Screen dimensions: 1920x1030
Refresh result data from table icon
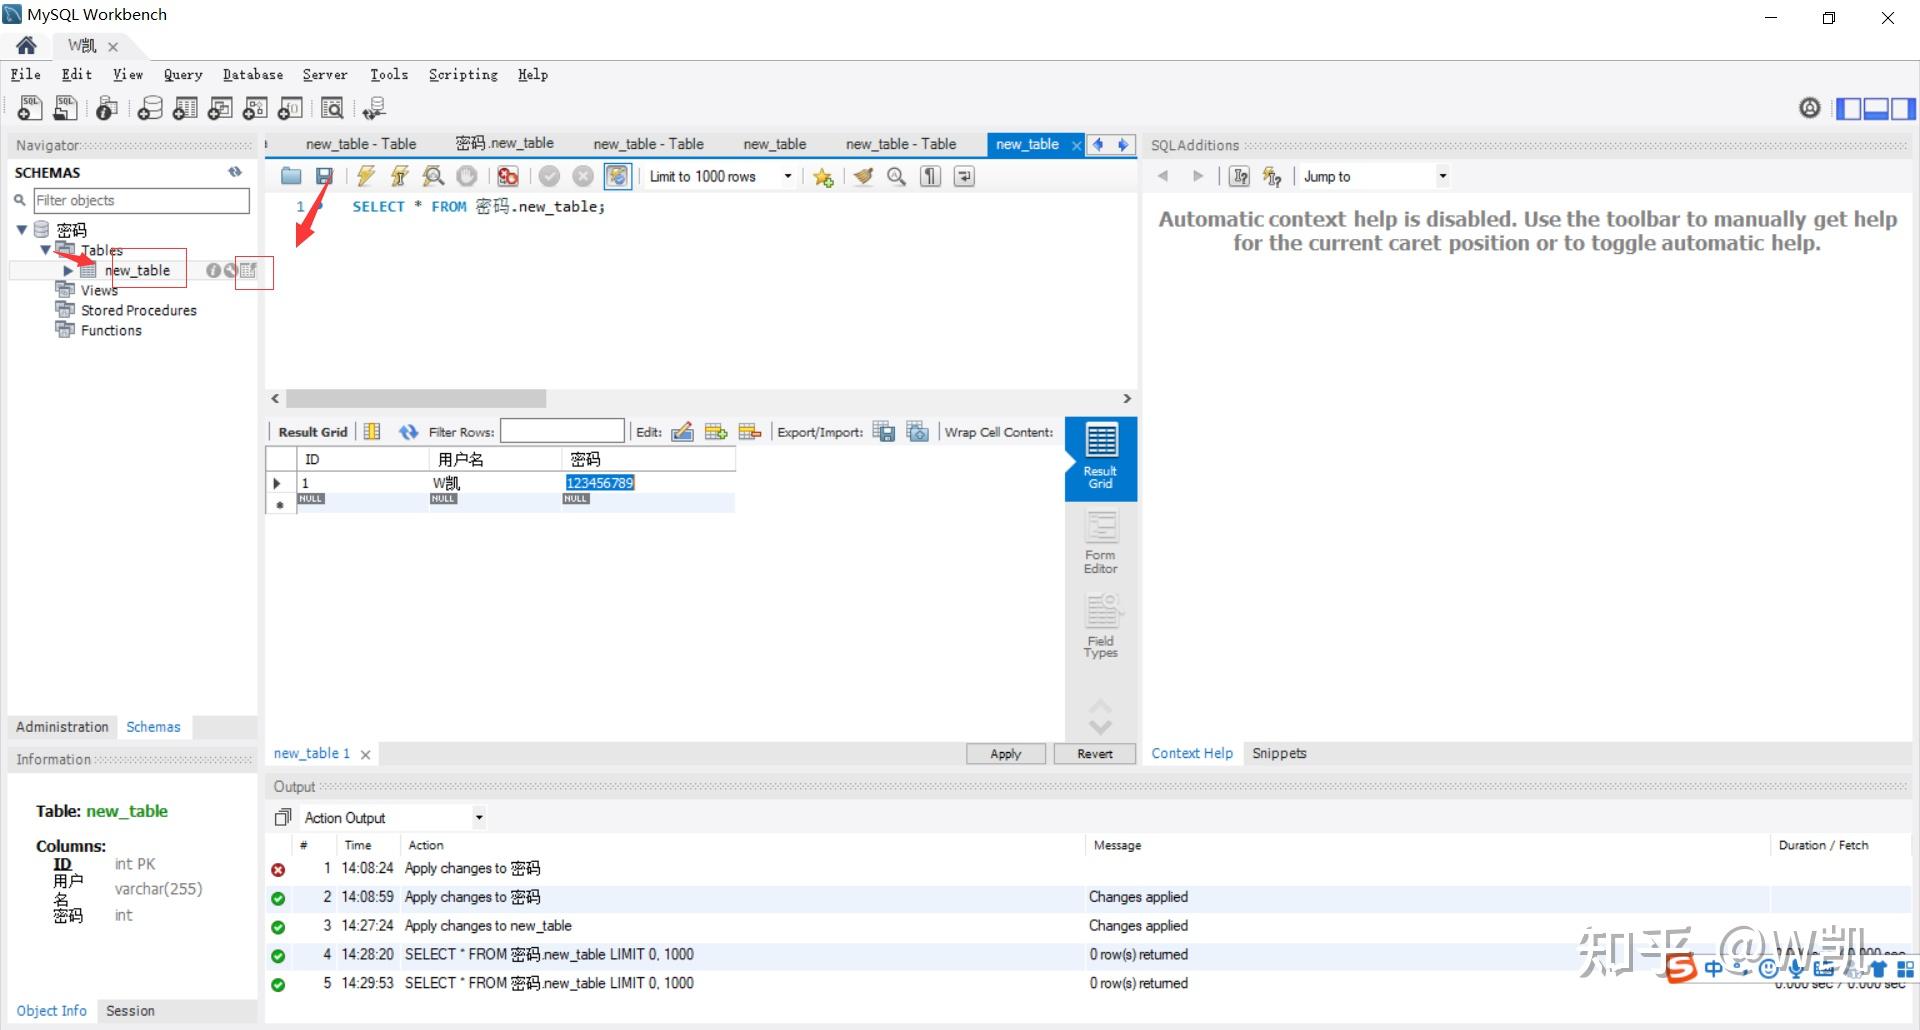coord(408,432)
